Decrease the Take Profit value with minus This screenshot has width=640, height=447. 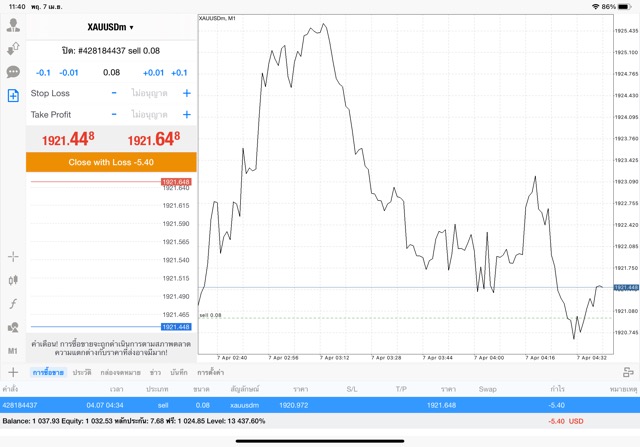pos(114,115)
